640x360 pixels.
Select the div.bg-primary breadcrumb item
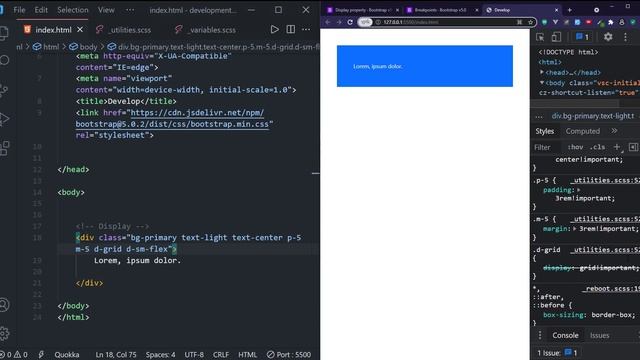[213, 47]
